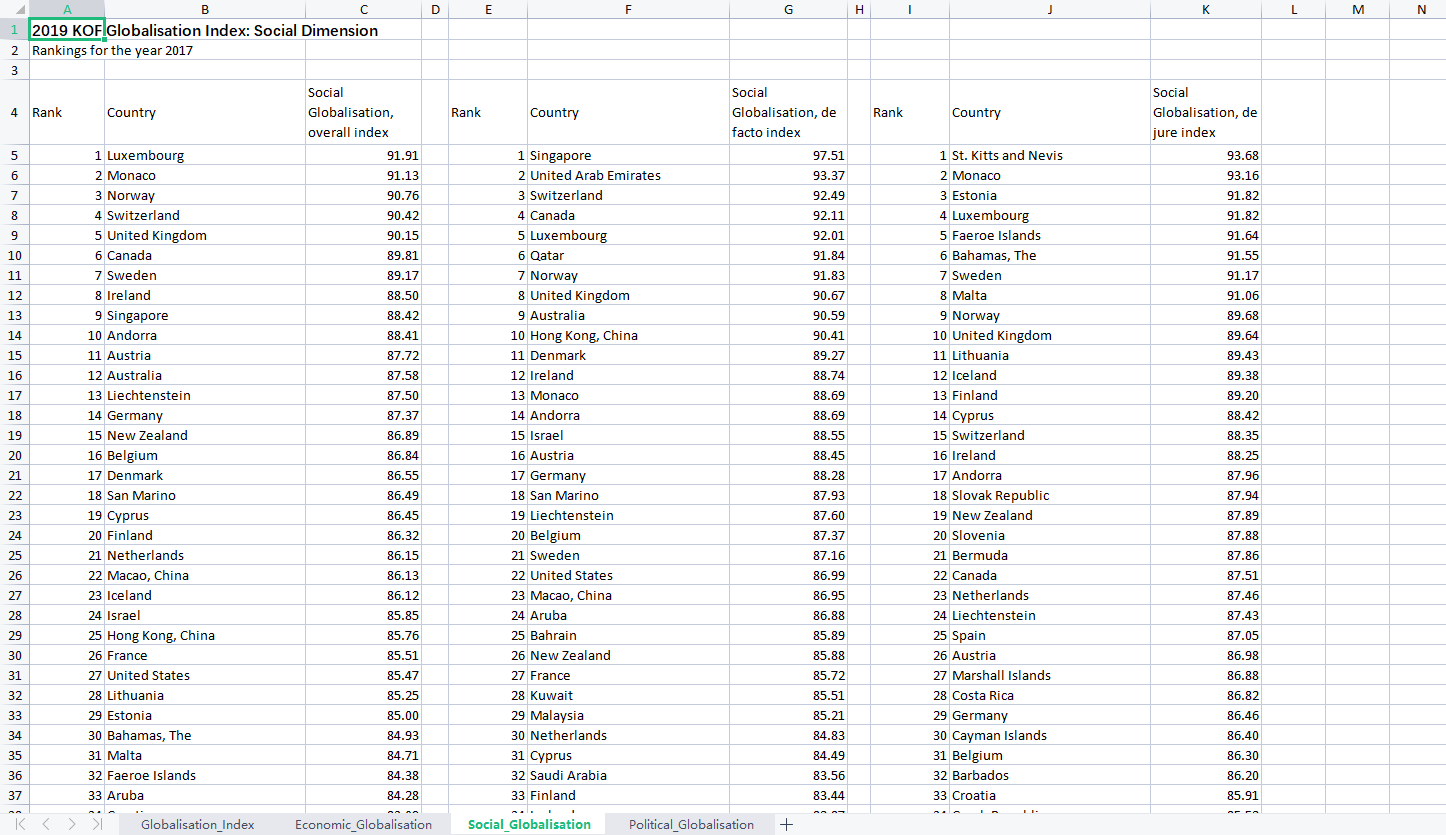Open the Globalisation_Index sheet tab
Image resolution: width=1446 pixels, height=835 pixels.
pyautogui.click(x=198, y=824)
